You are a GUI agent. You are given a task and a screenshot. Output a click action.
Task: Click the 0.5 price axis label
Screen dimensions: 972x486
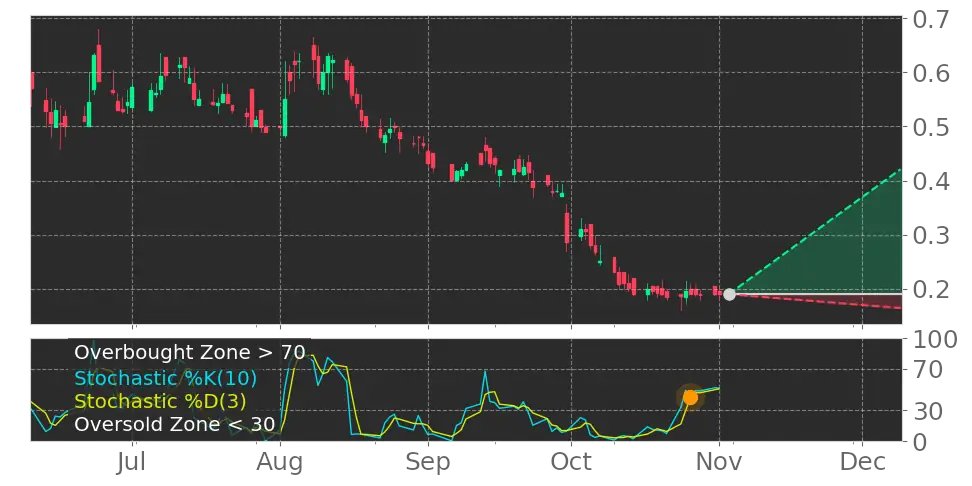click(x=930, y=128)
